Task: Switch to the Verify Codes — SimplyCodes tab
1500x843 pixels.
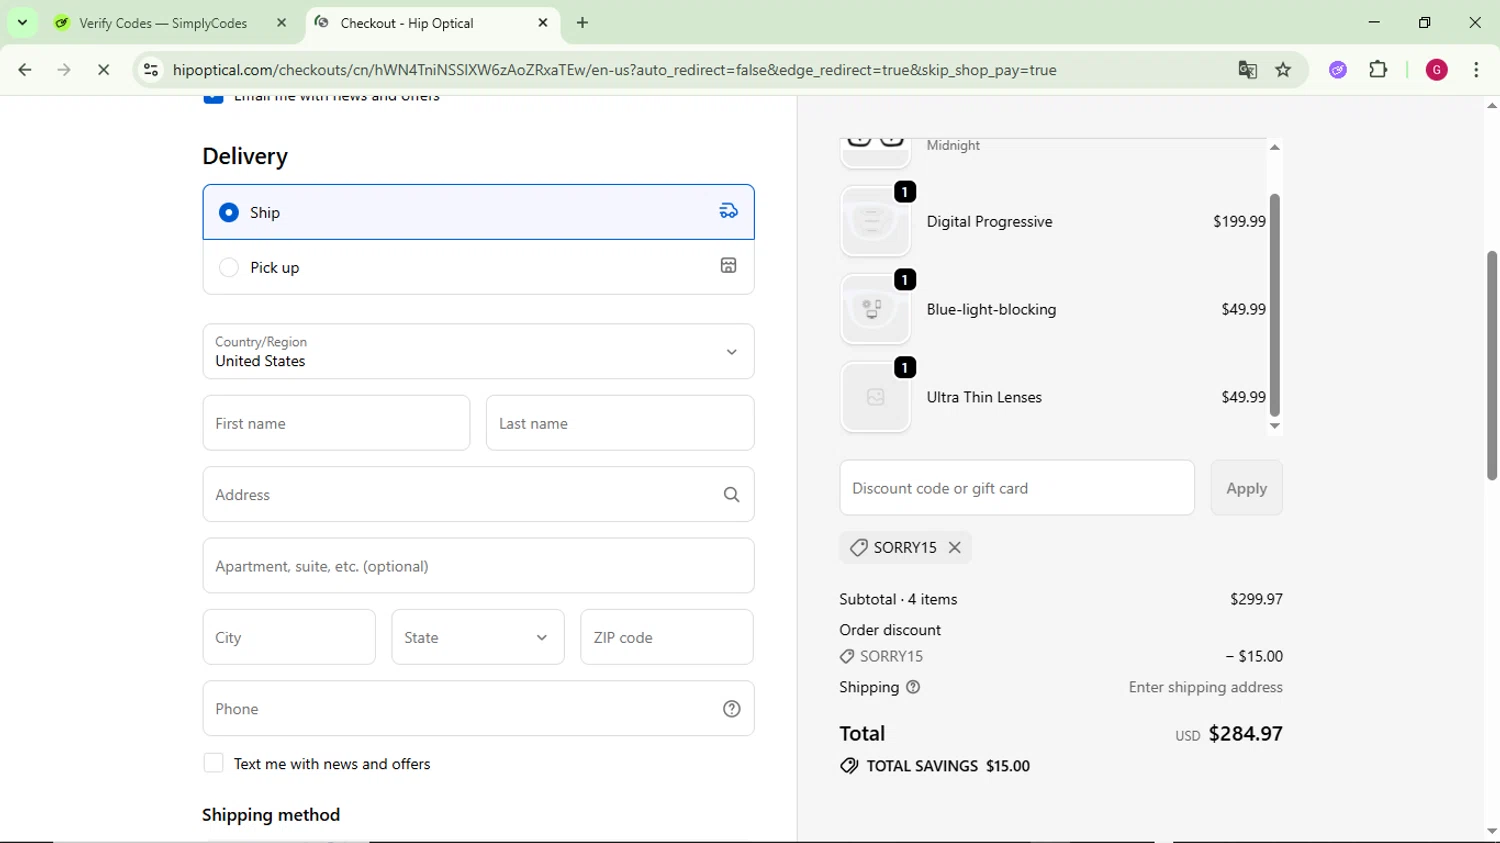Action: 163,23
